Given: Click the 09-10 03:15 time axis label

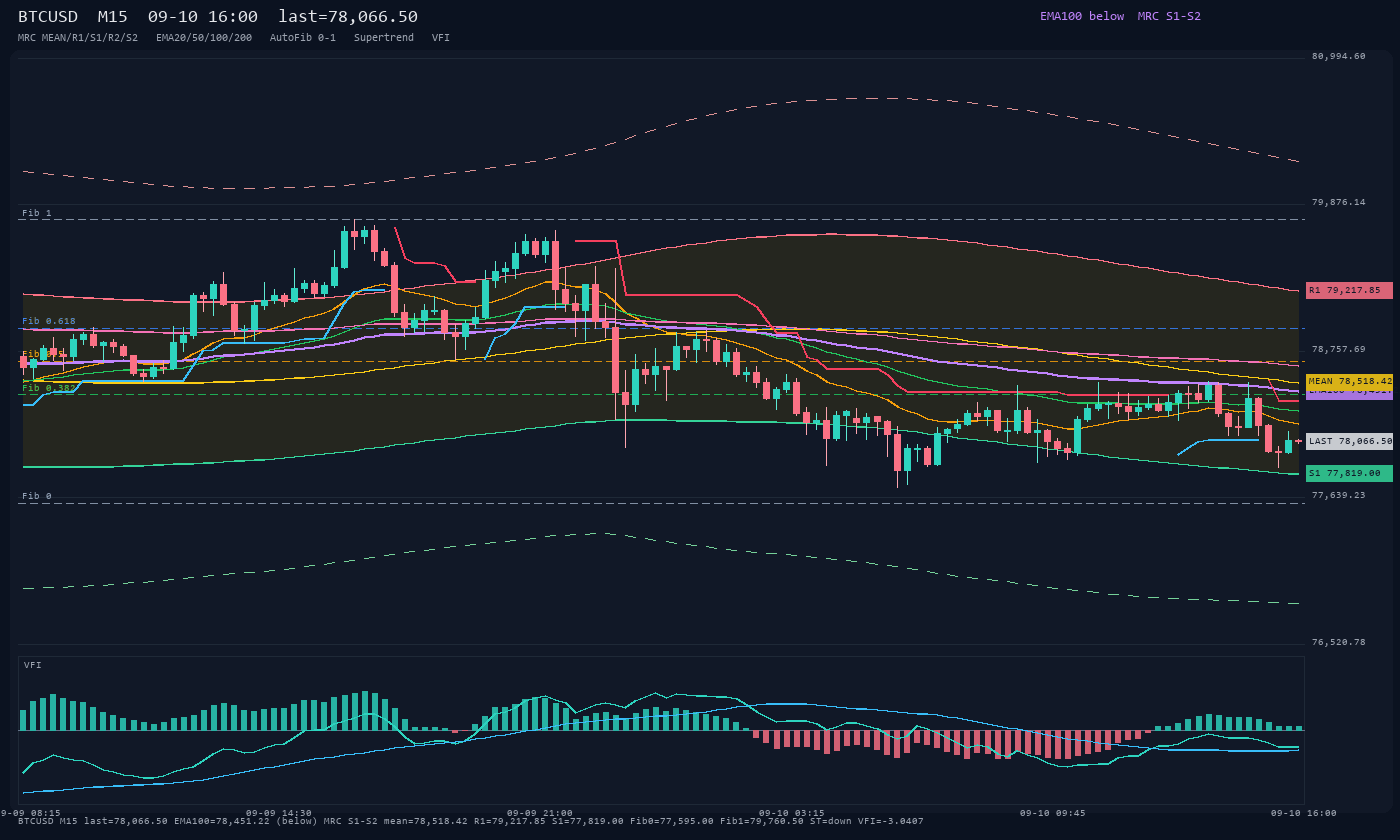Looking at the screenshot, I should click(792, 813).
